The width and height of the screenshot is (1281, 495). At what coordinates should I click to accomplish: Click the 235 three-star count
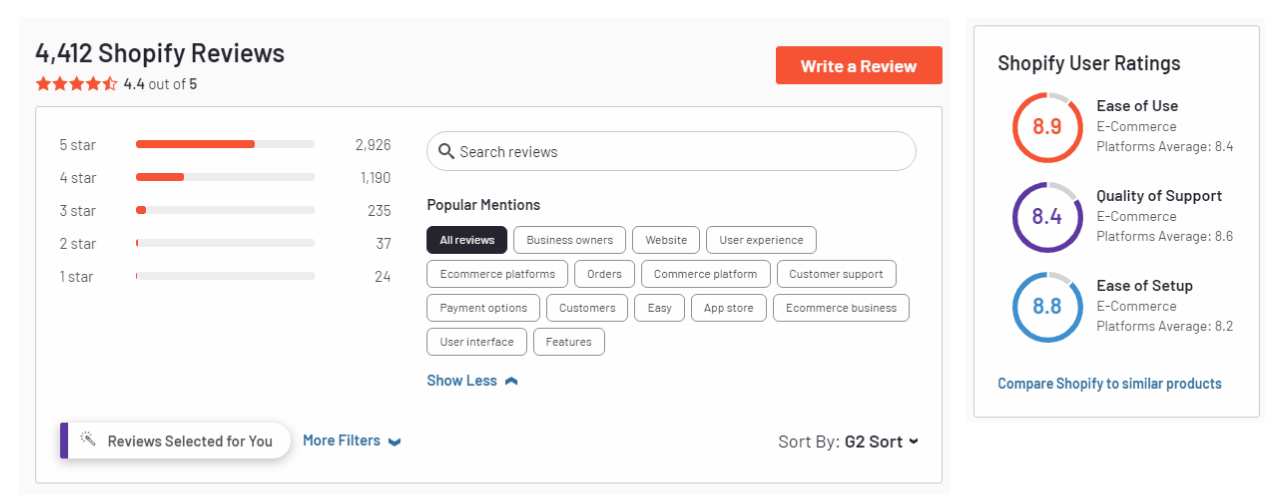point(379,211)
